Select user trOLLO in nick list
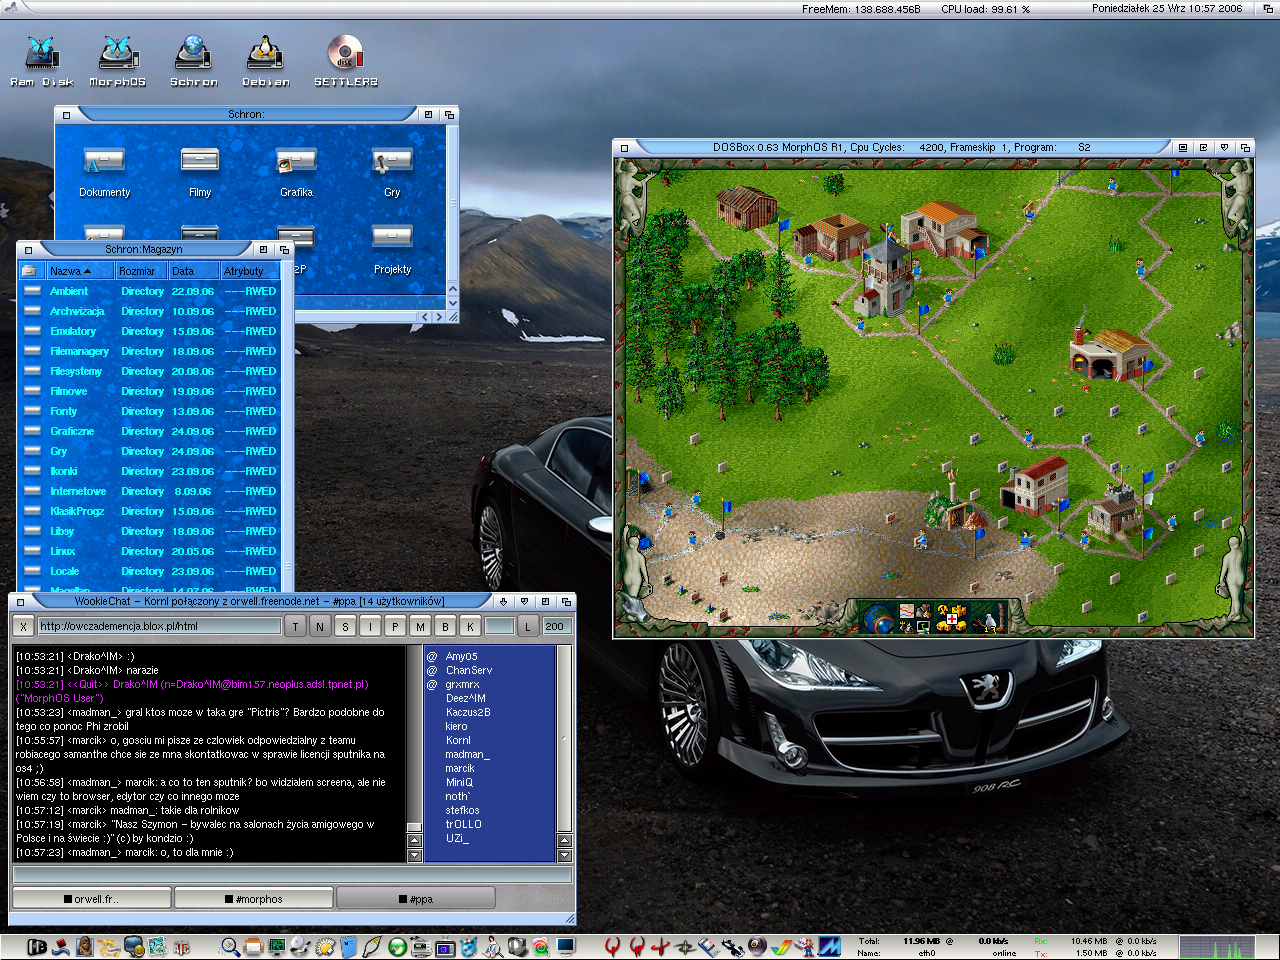This screenshot has height=960, width=1280. click(x=464, y=824)
